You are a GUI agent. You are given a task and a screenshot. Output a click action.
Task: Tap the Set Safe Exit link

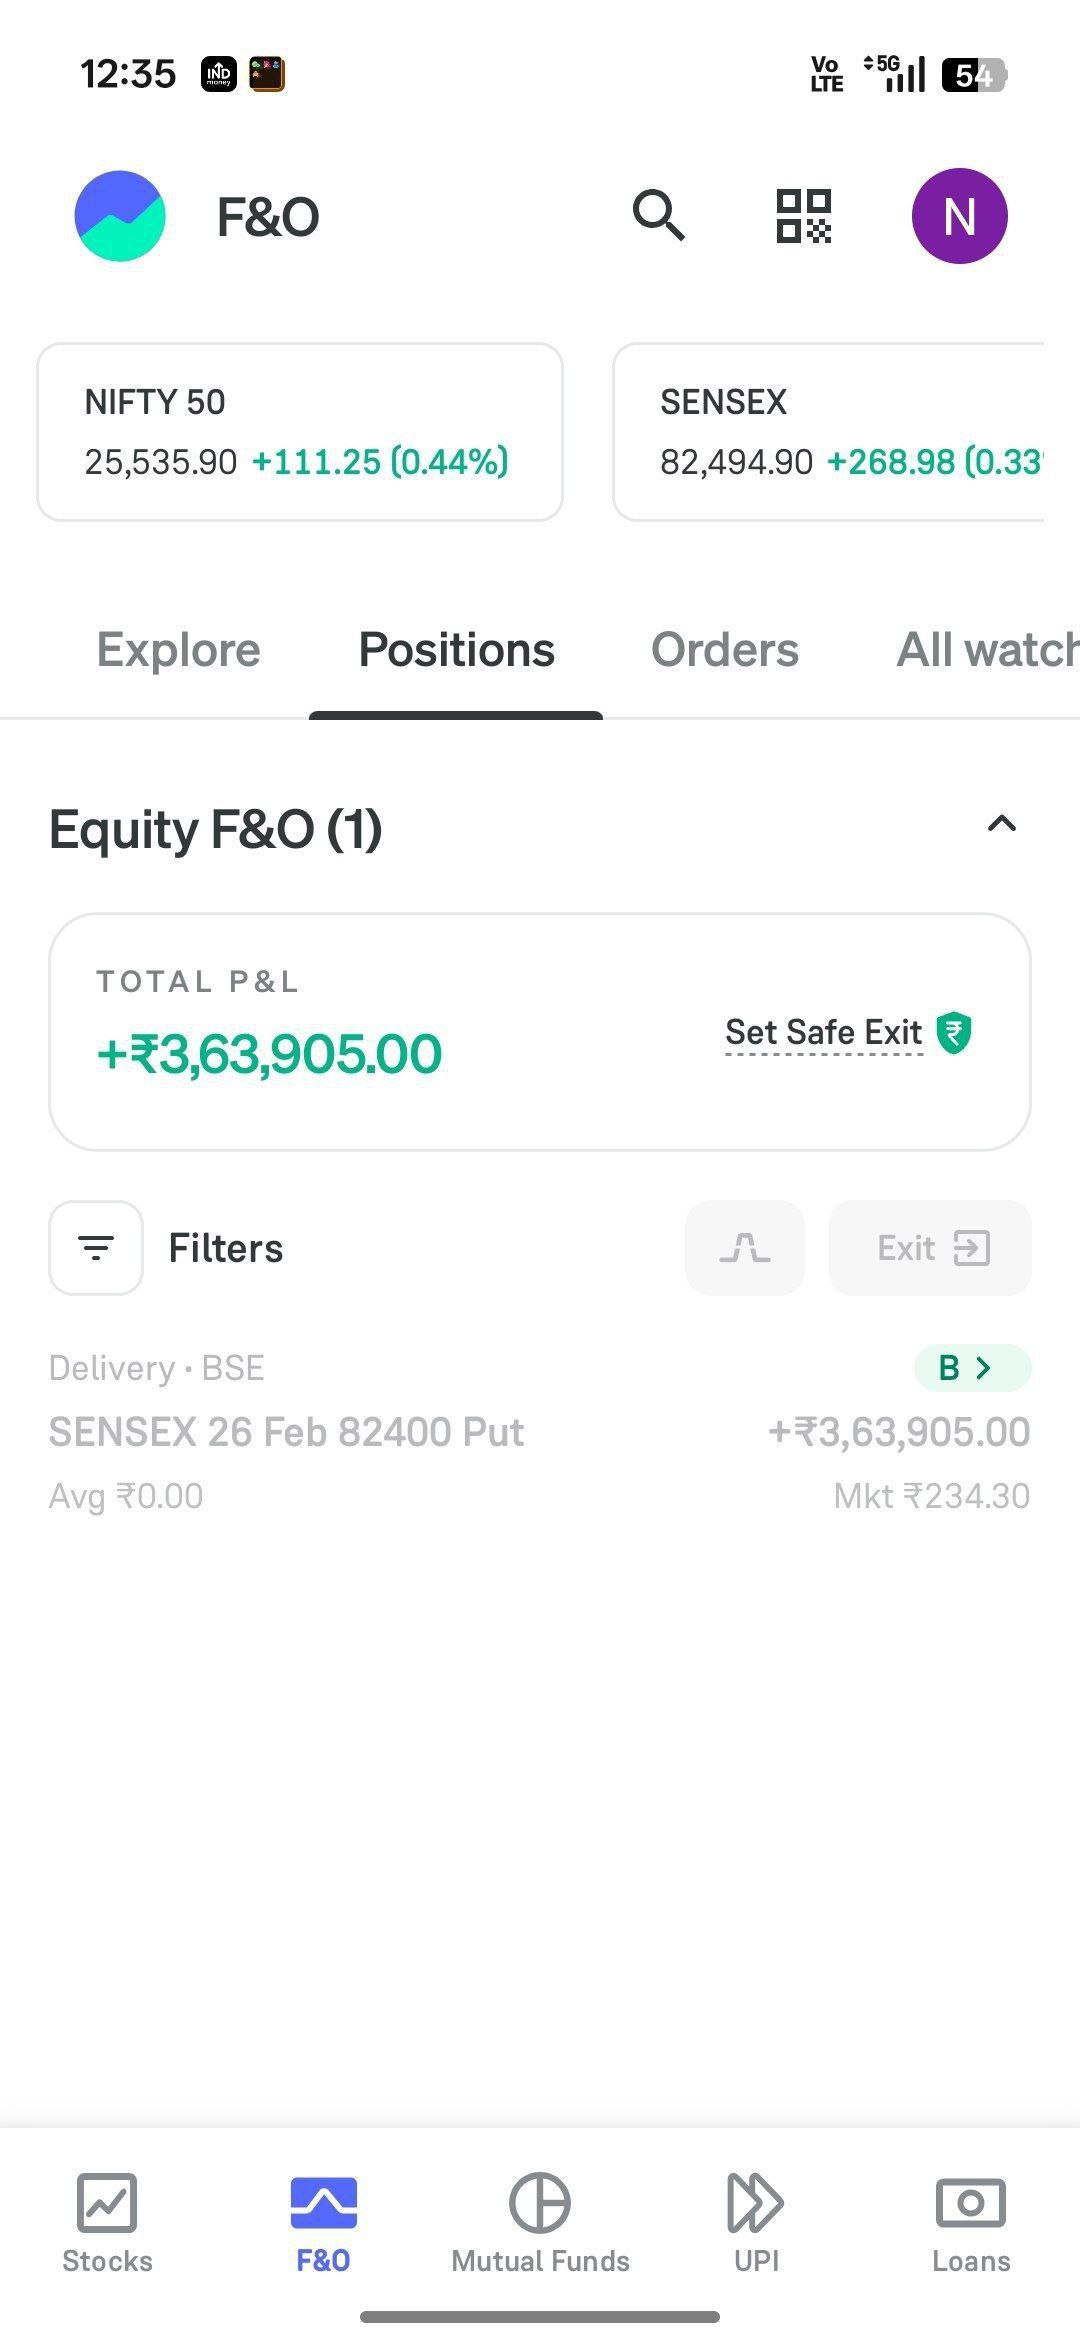[824, 1032]
